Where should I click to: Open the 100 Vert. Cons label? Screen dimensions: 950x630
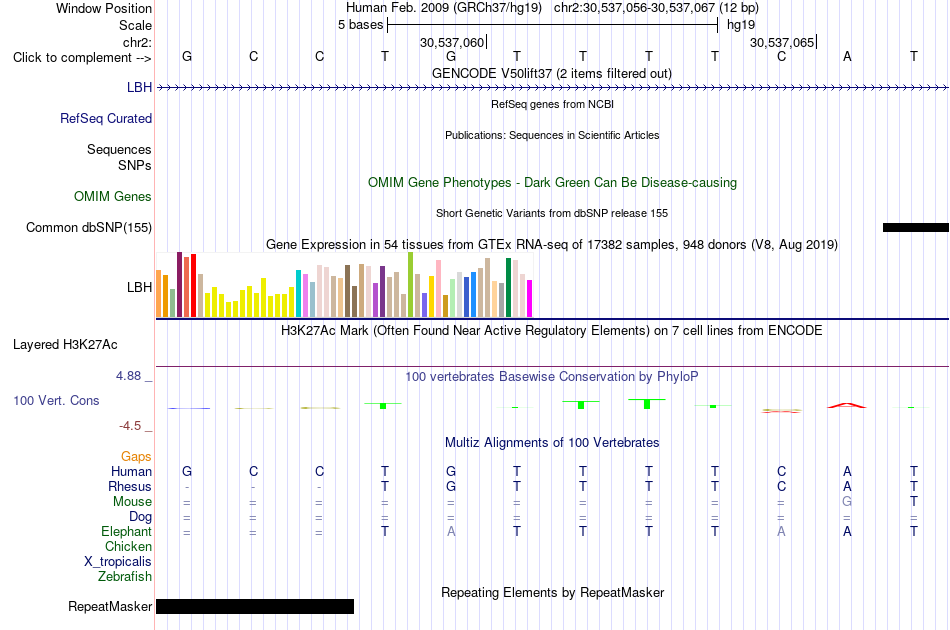coord(56,400)
